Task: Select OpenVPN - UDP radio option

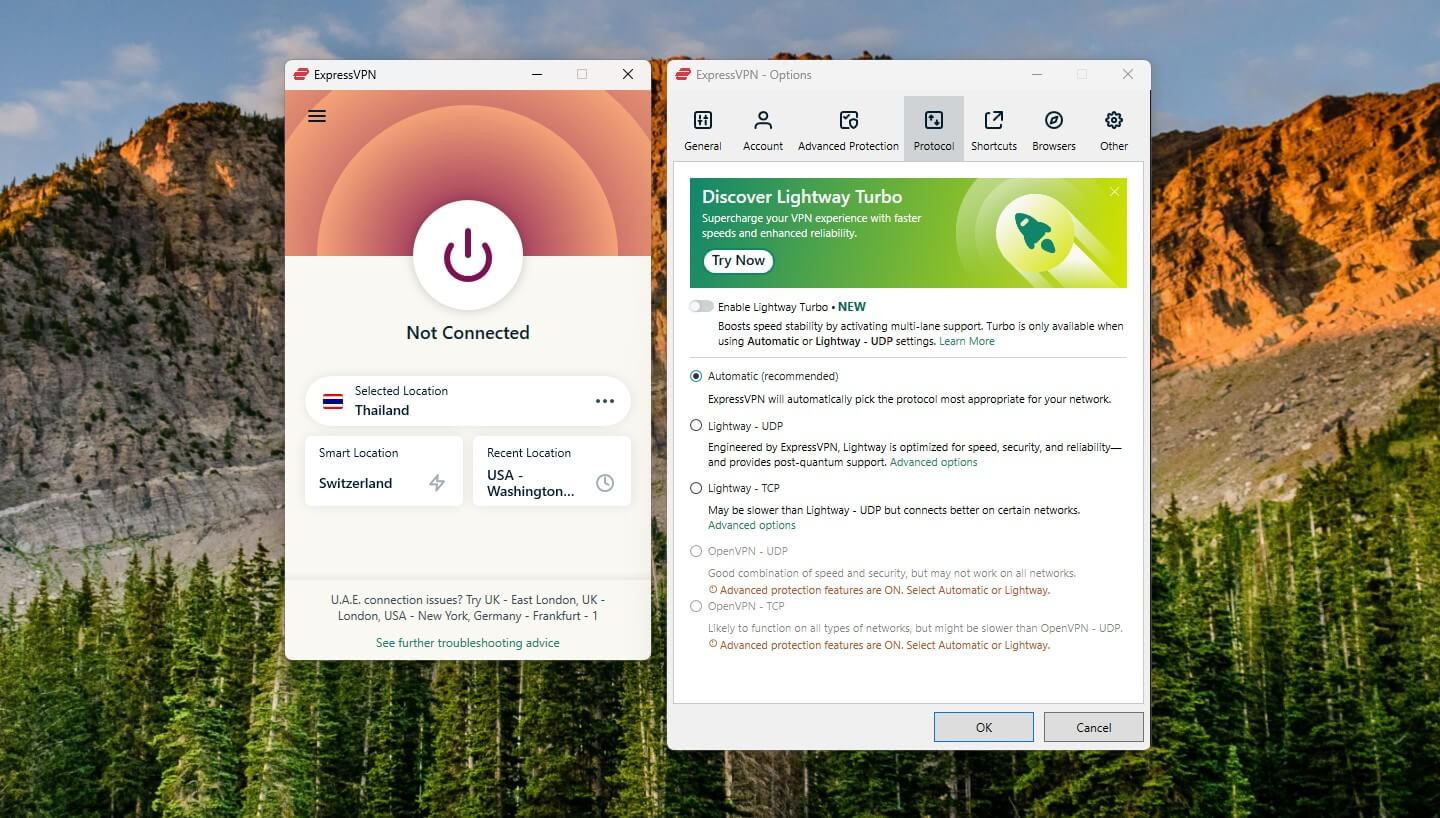Action: pyautogui.click(x=696, y=551)
